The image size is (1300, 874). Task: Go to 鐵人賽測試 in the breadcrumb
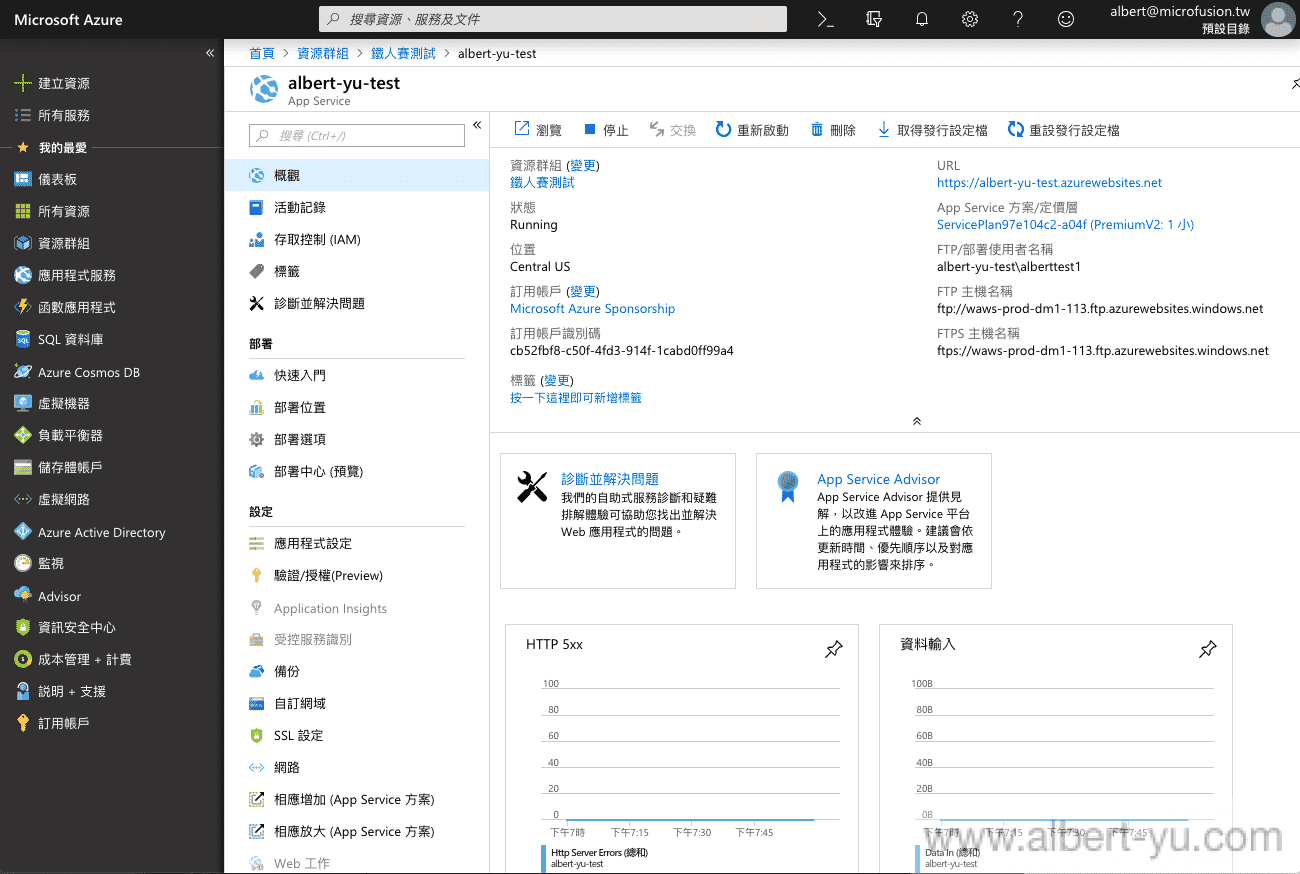point(403,53)
